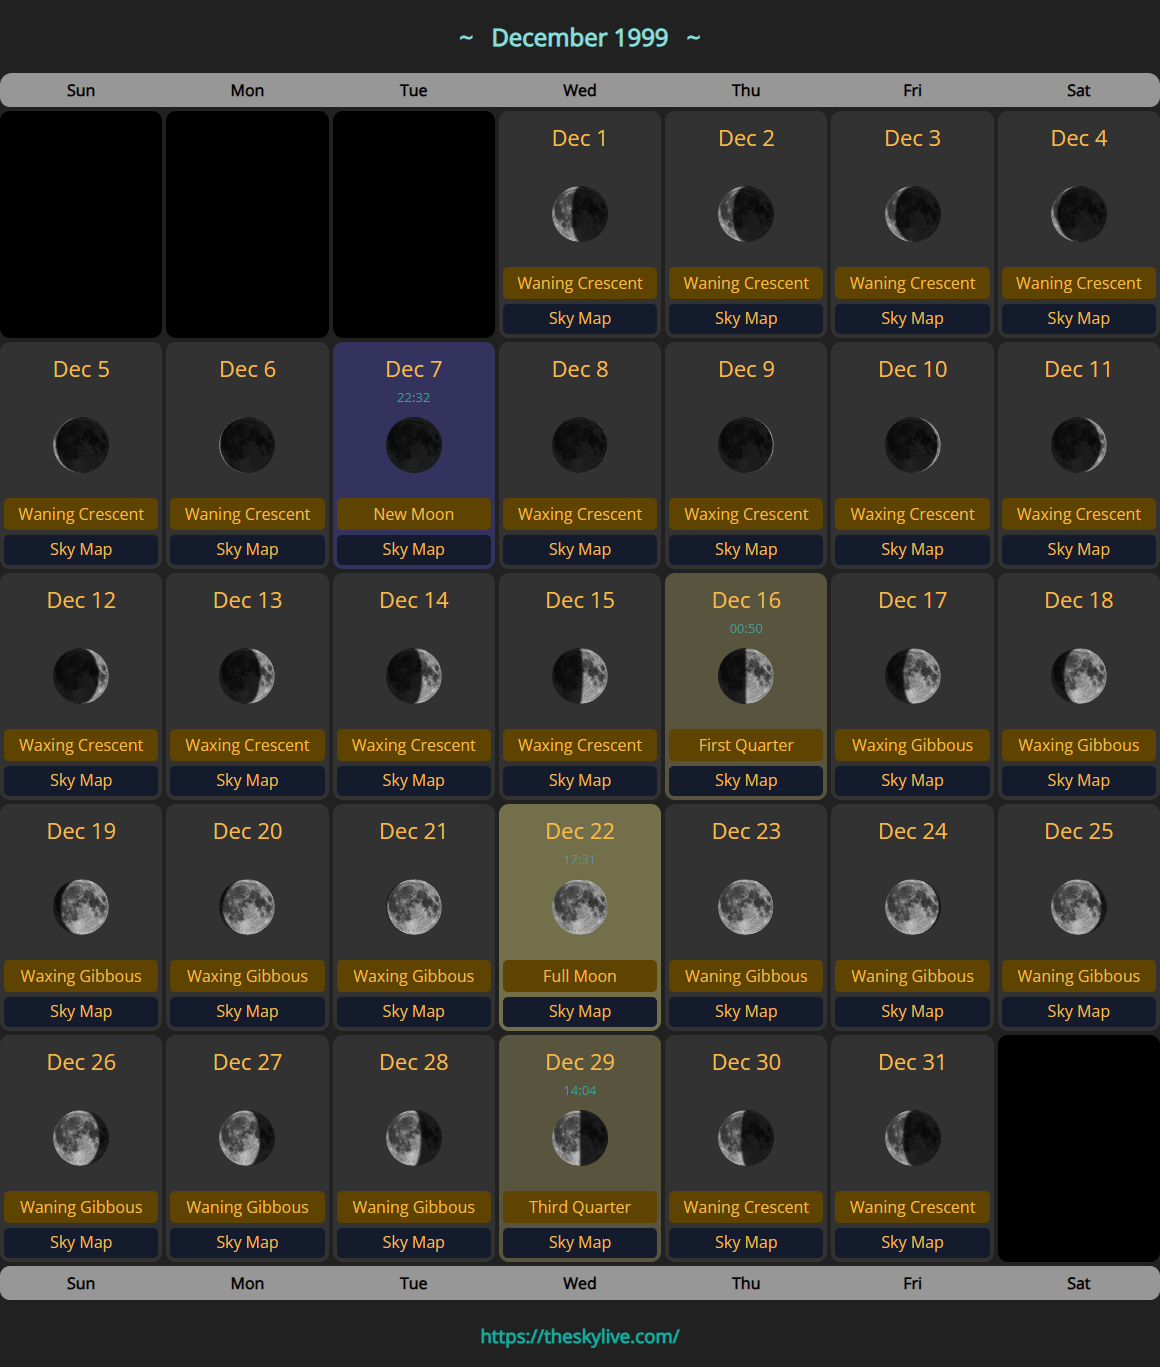The height and width of the screenshot is (1367, 1160).
Task: Click the Third Quarter label on Dec 29
Action: [x=579, y=1207]
